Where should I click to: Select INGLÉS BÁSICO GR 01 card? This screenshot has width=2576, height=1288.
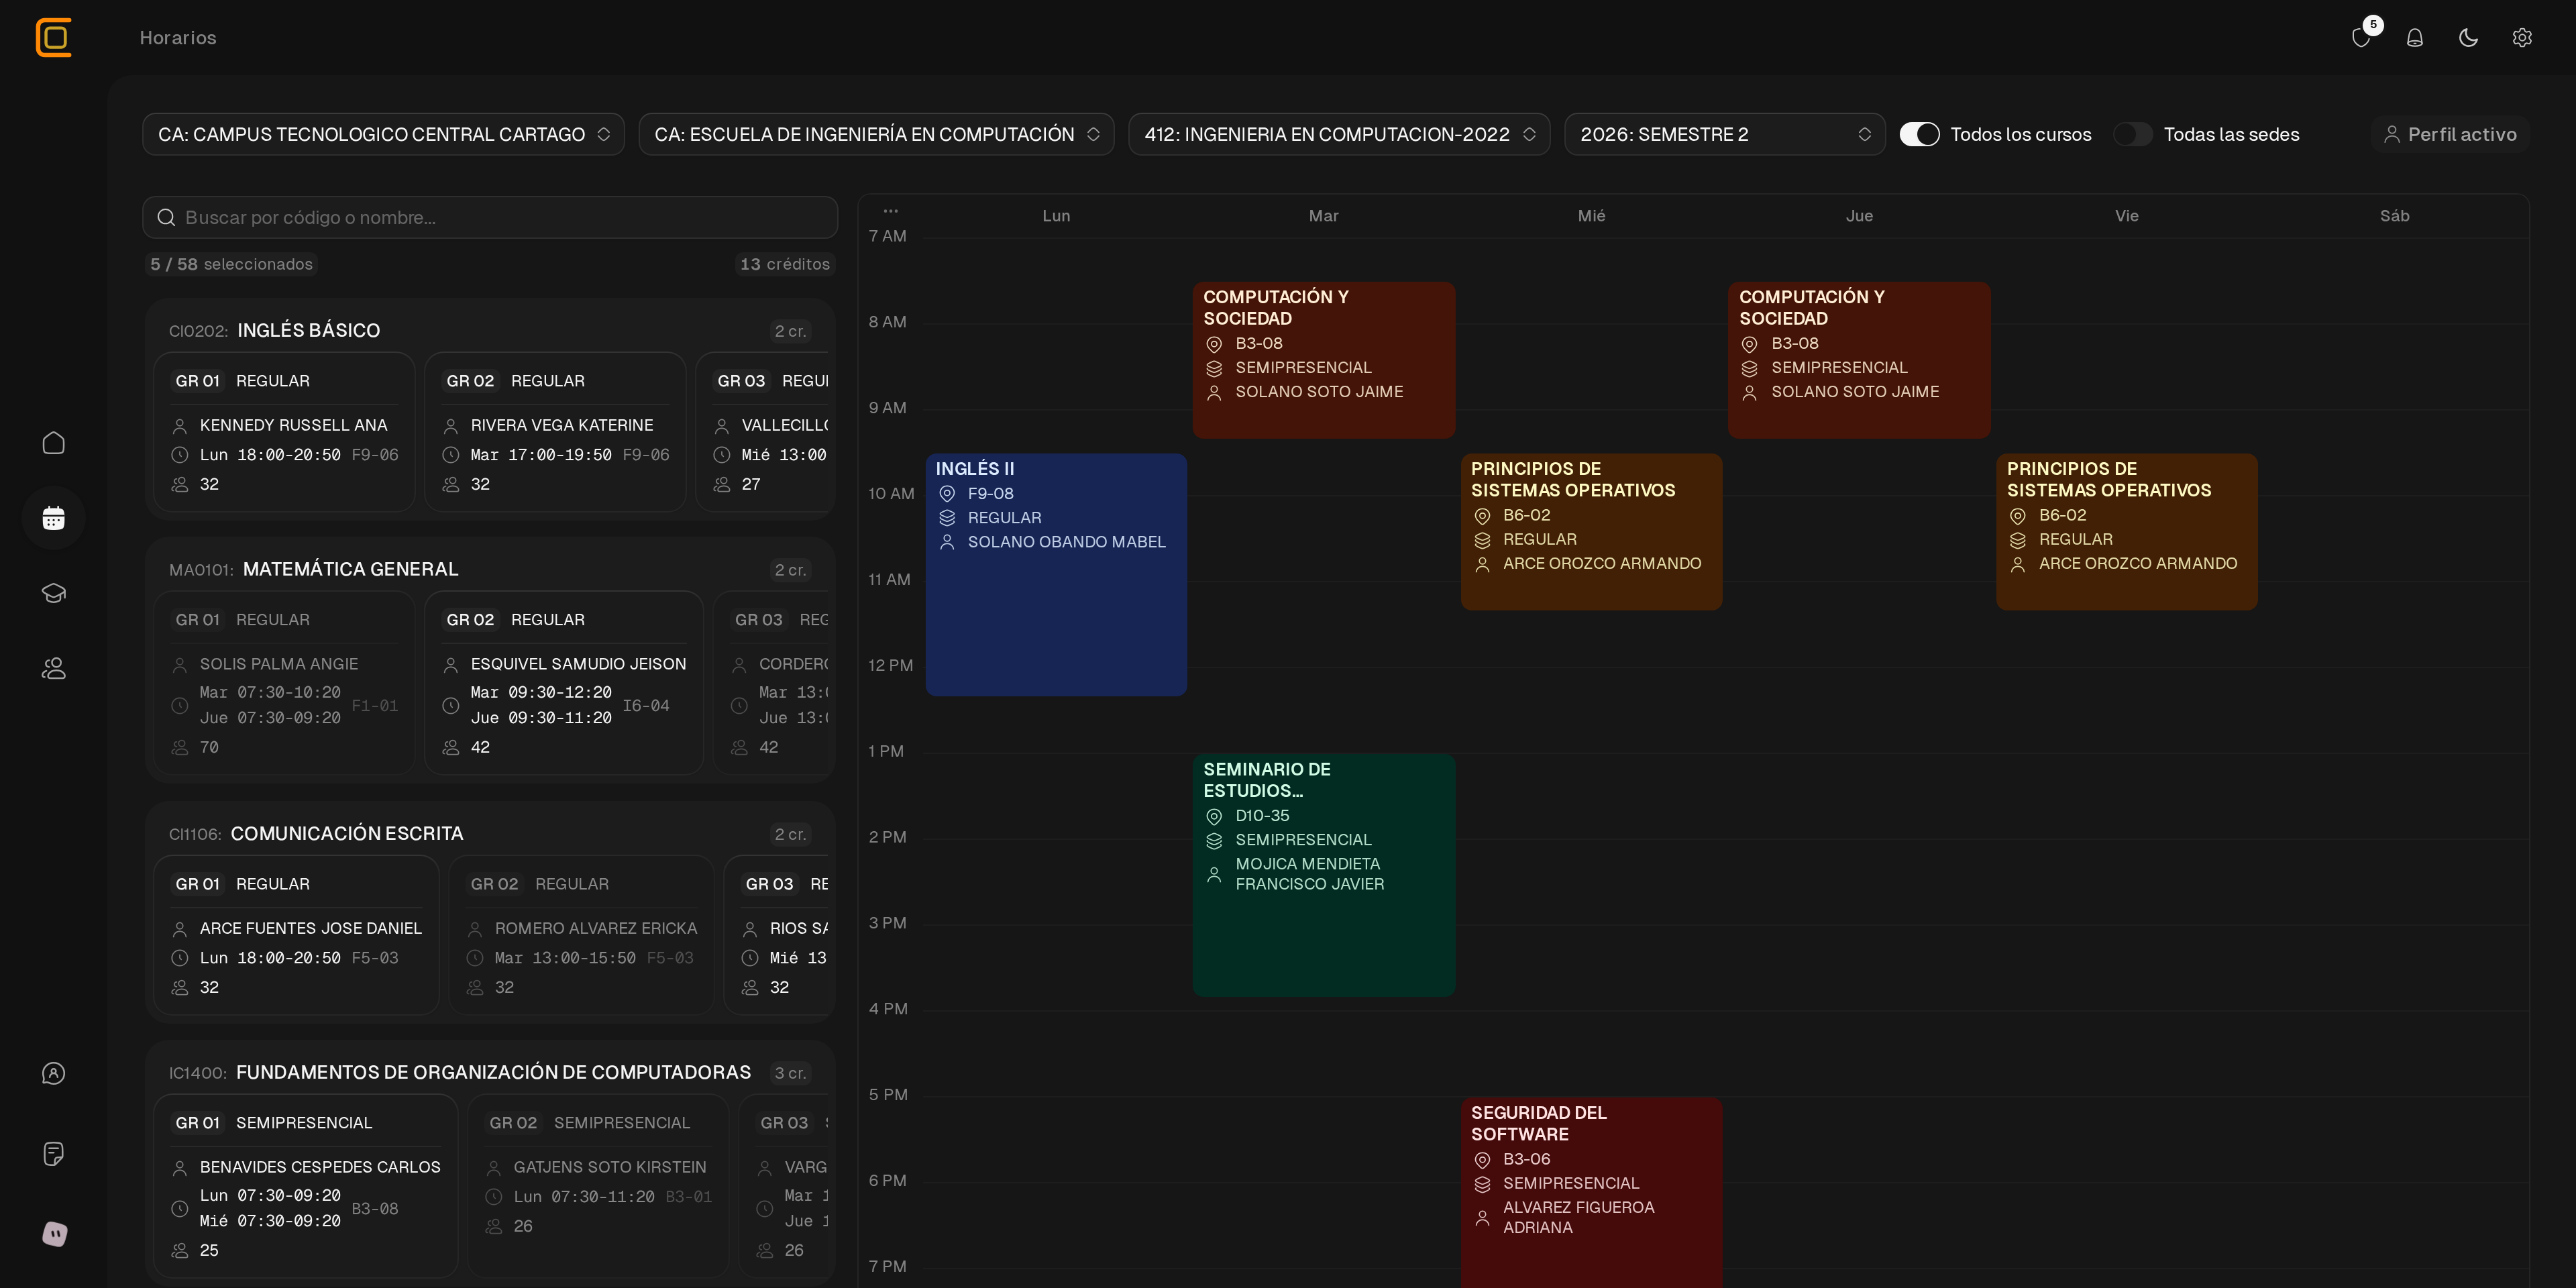284,432
